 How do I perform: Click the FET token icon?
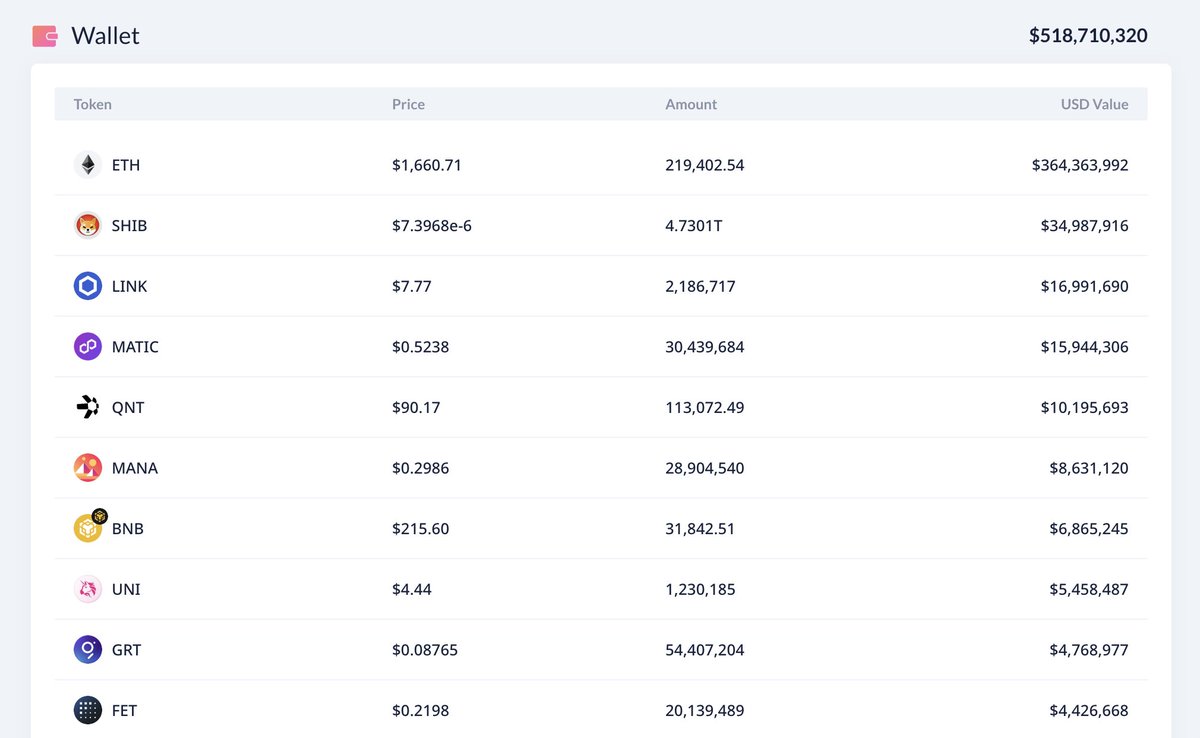(88, 711)
